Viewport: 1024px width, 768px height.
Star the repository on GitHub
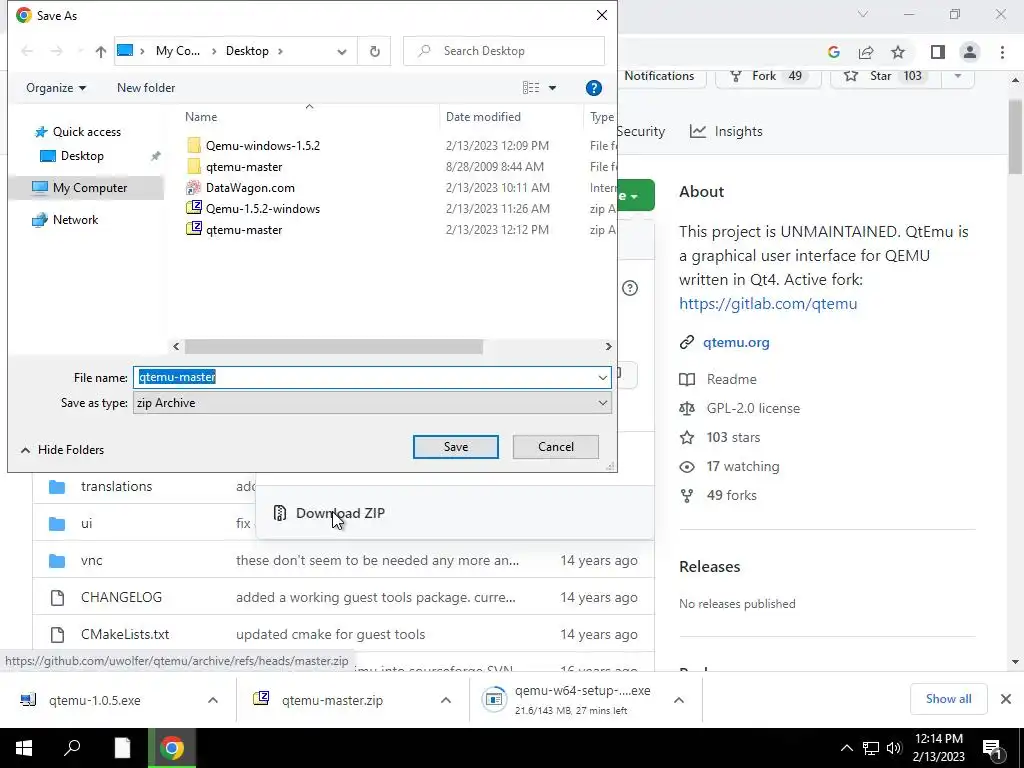click(885, 76)
